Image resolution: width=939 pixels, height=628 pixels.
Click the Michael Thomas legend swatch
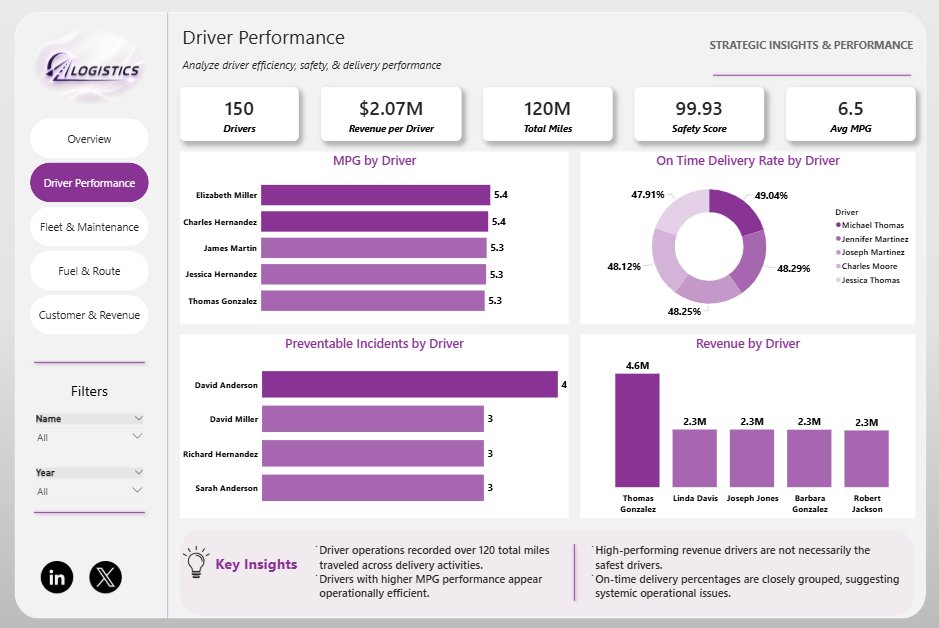click(x=838, y=225)
